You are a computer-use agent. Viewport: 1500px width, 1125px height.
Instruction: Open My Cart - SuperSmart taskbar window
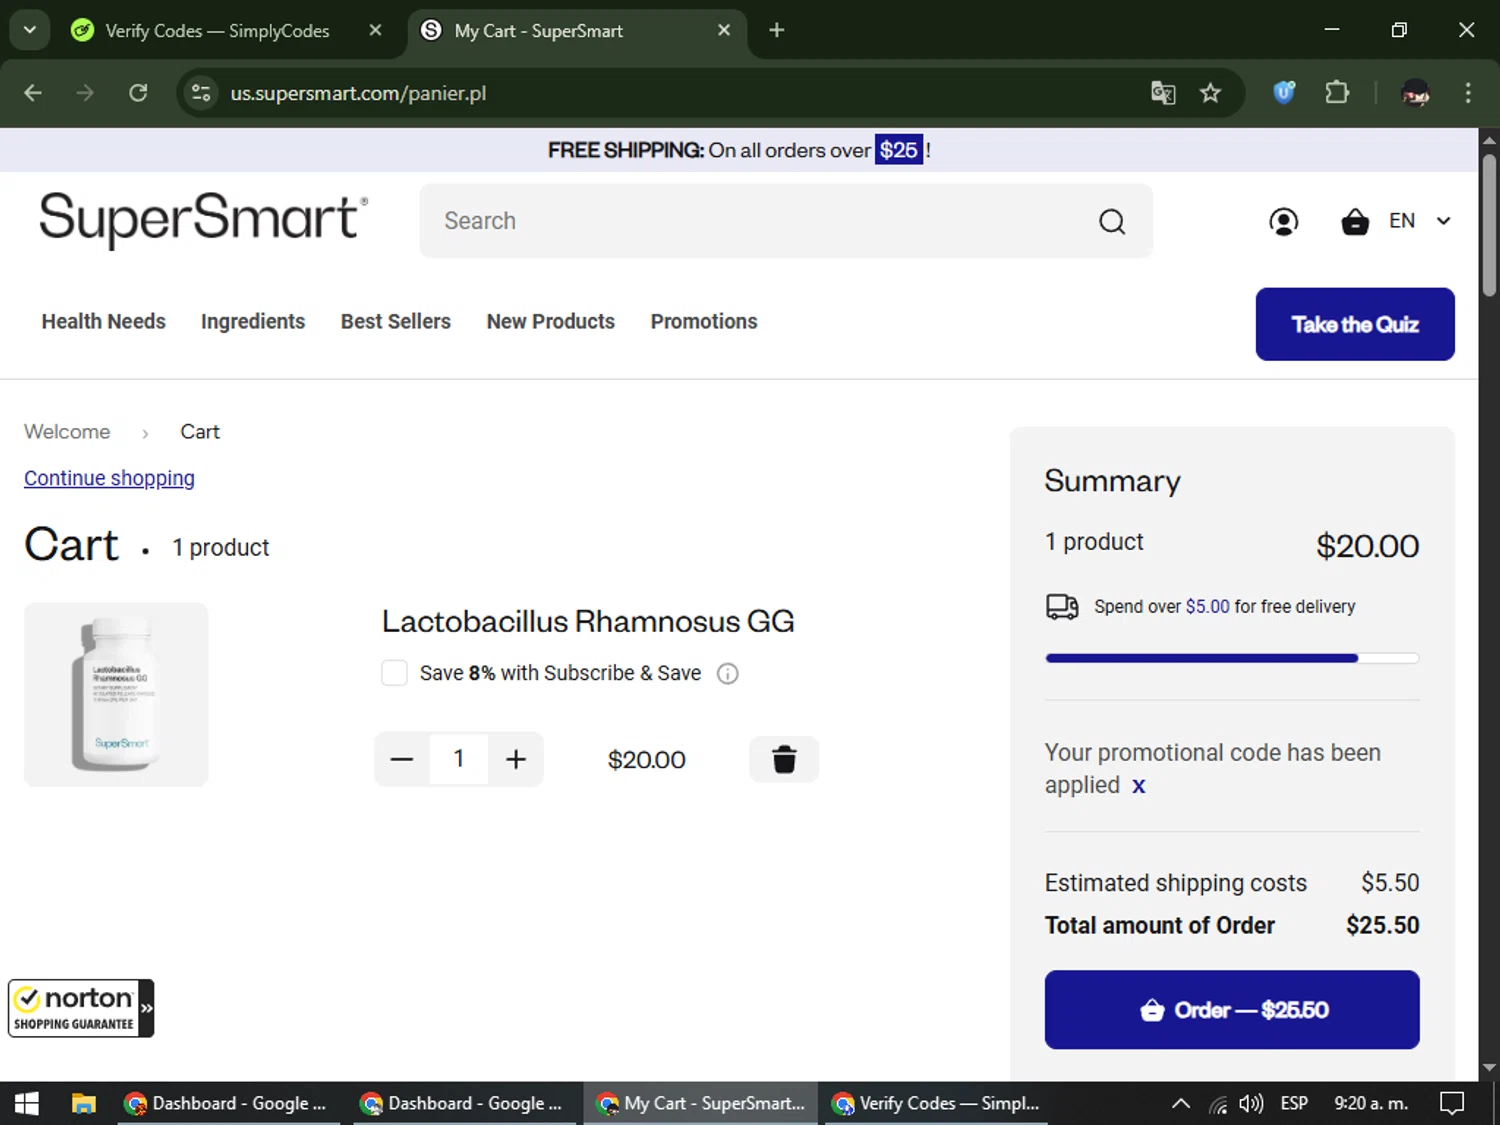pyautogui.click(x=701, y=1103)
